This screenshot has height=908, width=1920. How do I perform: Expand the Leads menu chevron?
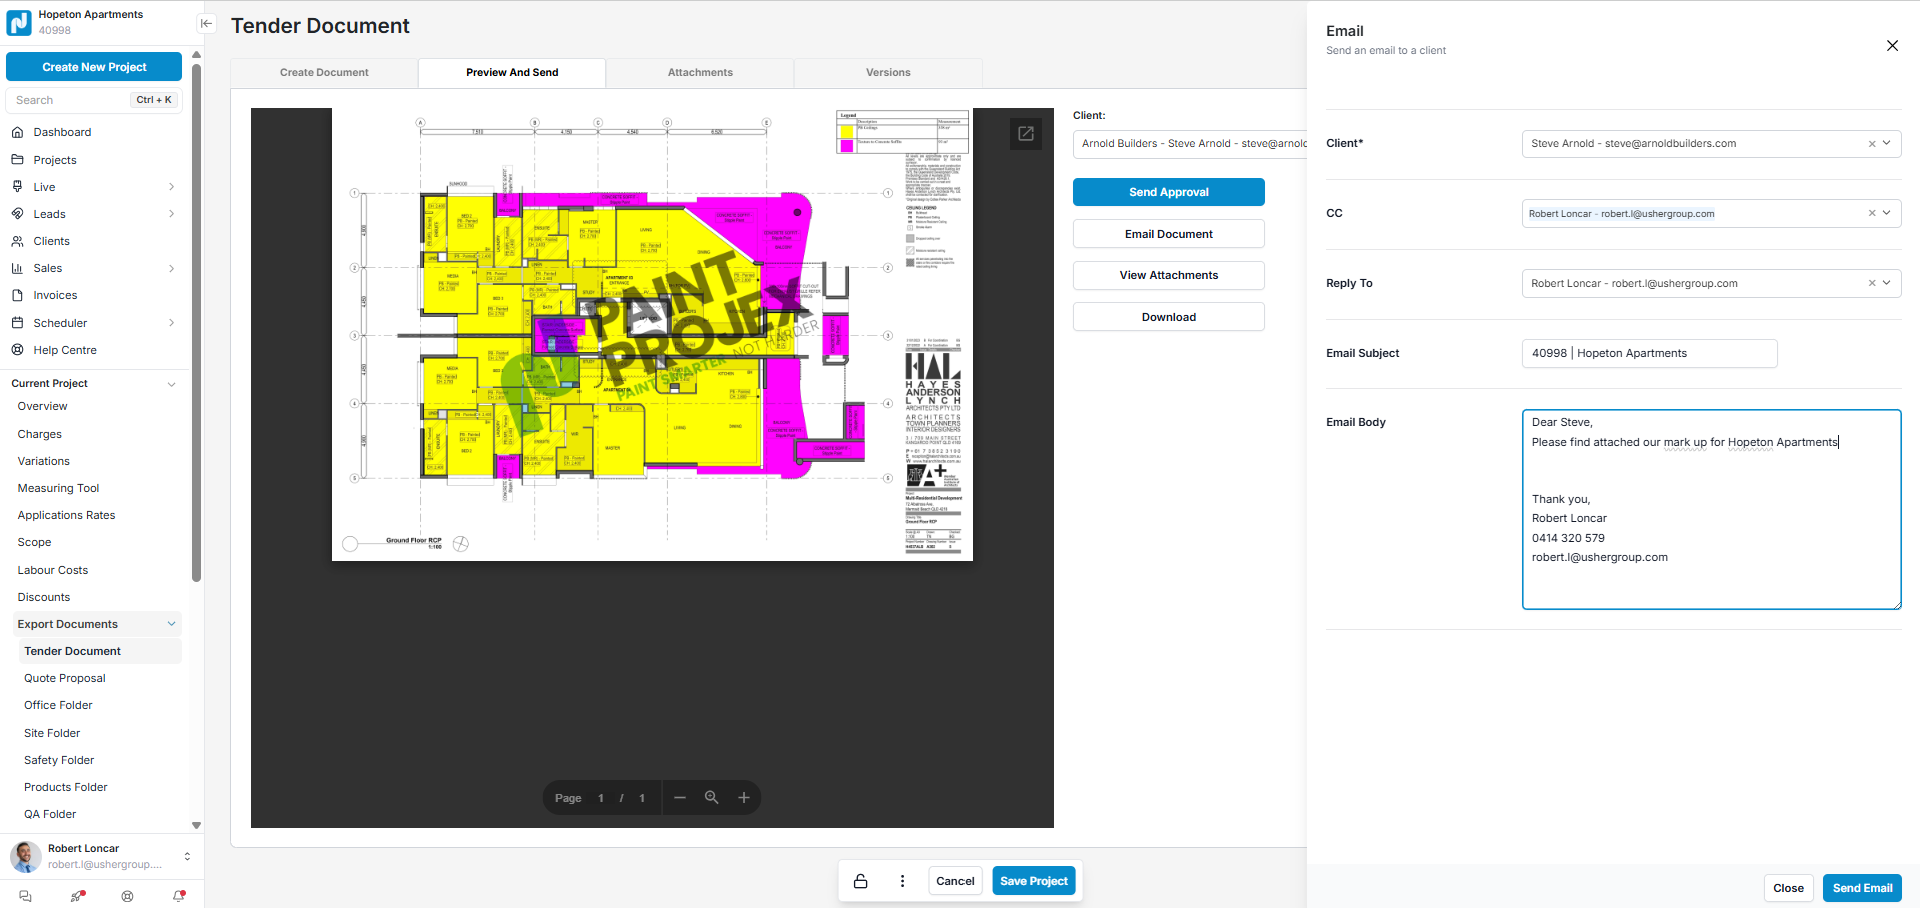pyautogui.click(x=171, y=214)
